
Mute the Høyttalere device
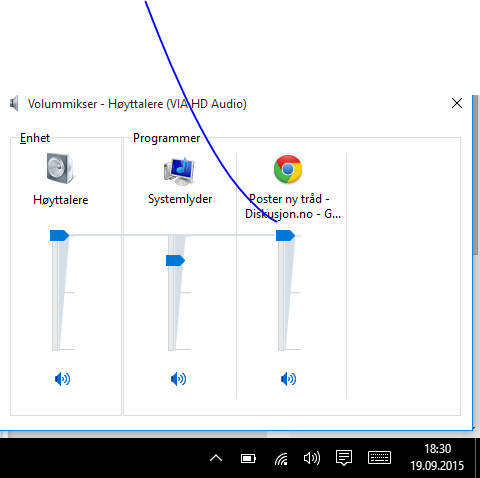[62, 379]
